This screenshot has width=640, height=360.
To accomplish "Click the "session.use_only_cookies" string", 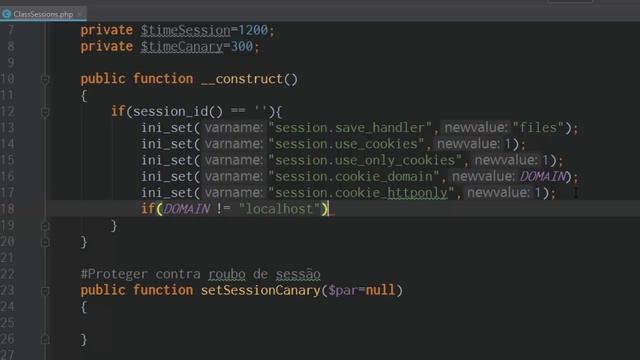I will [x=365, y=160].
